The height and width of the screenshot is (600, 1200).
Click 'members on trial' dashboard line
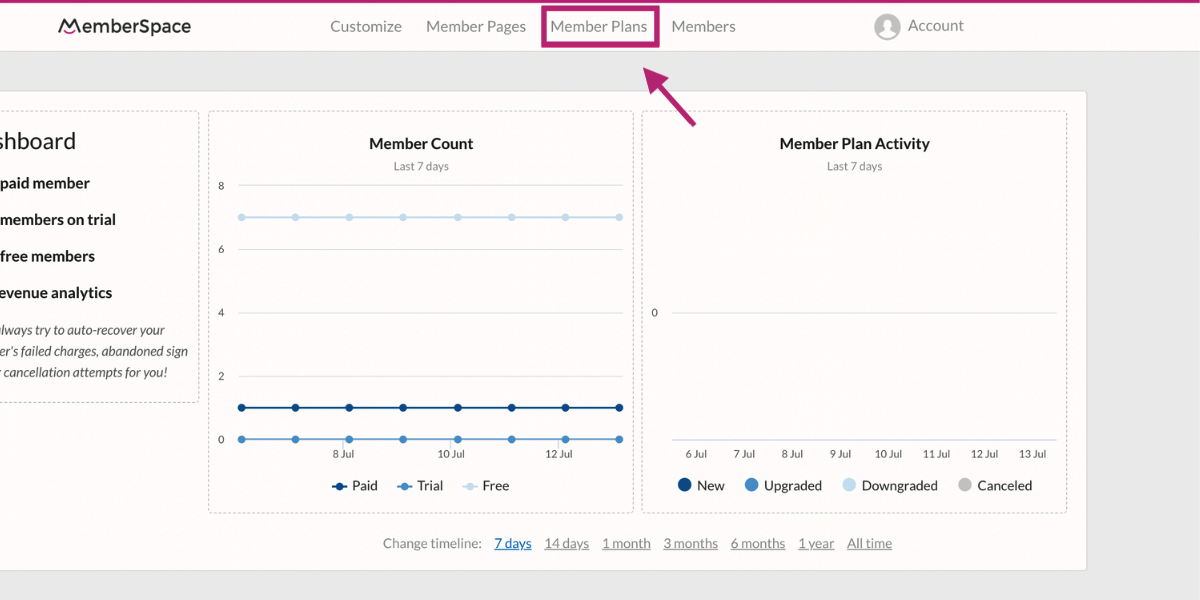point(58,220)
